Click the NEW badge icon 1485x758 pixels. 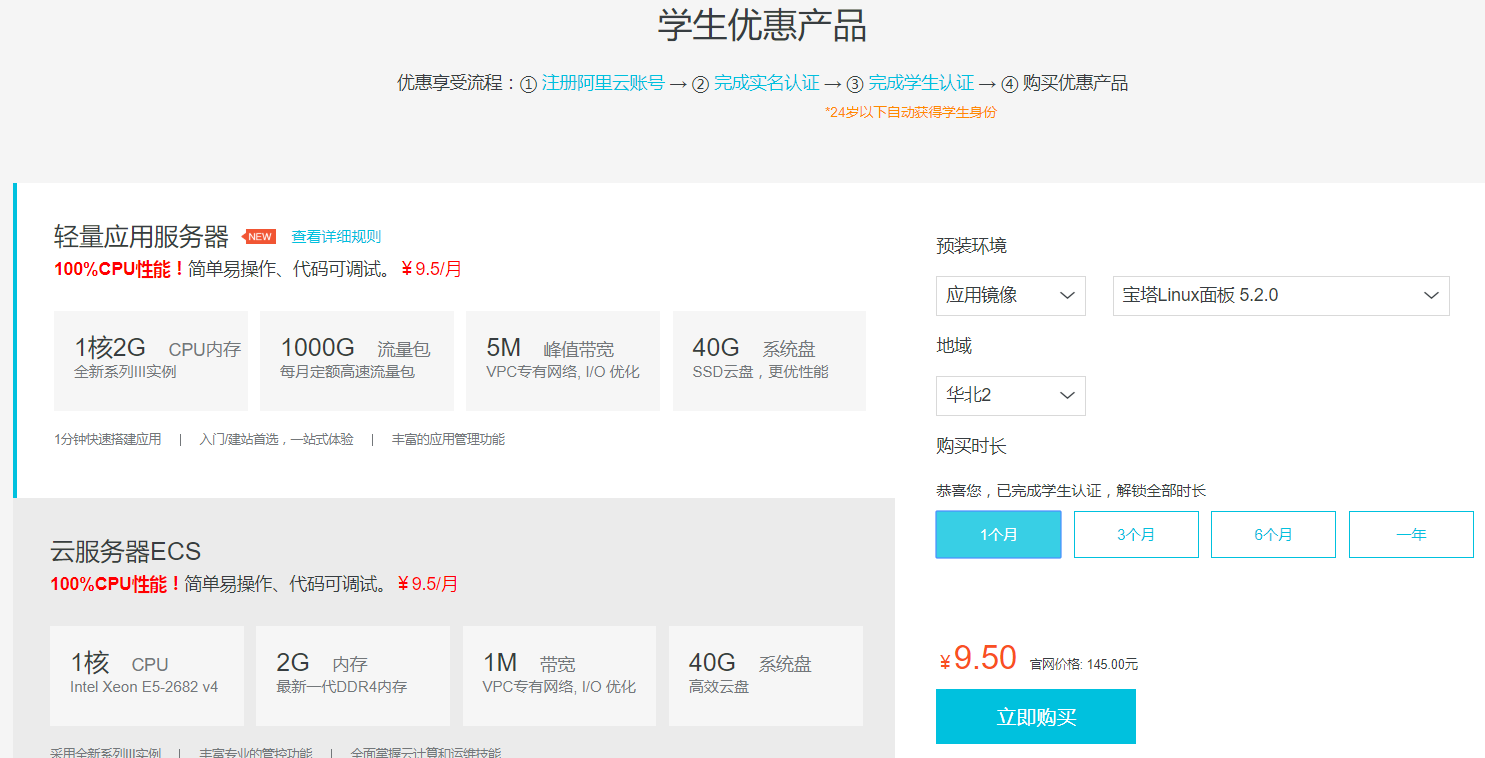[259, 237]
